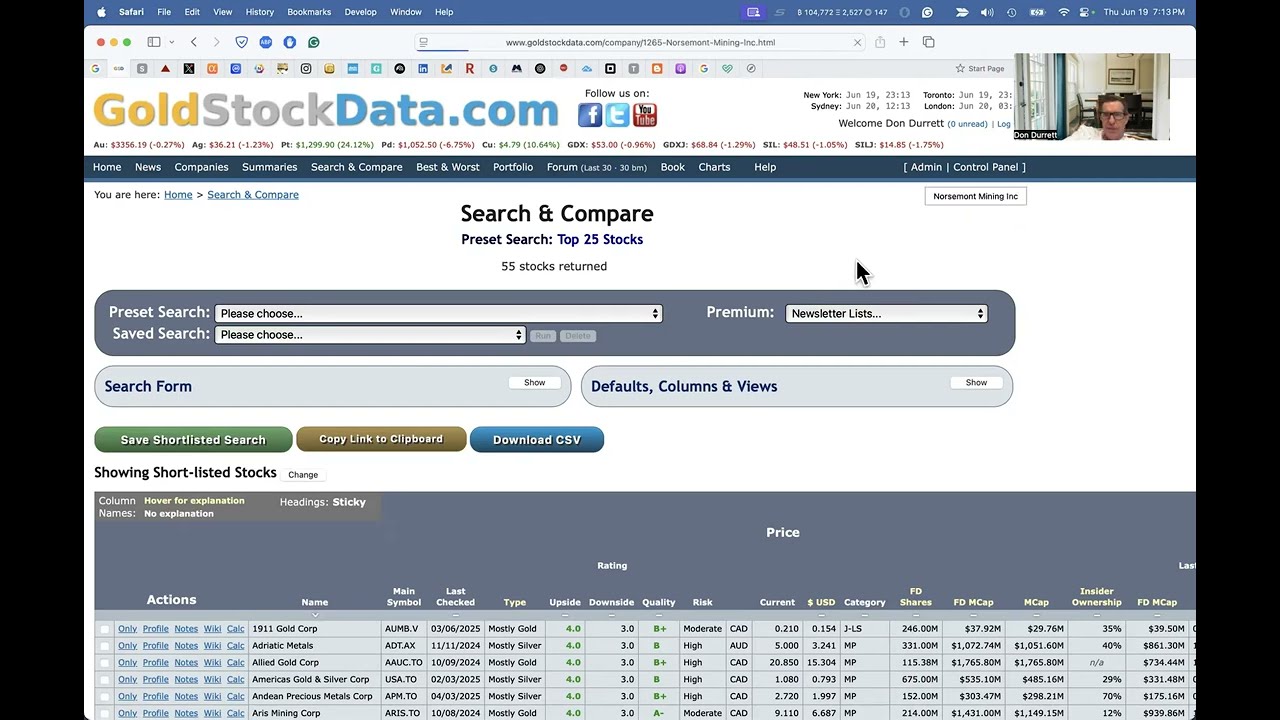Open the Start Page tab star
Screen dimensions: 1280x720
point(960,69)
